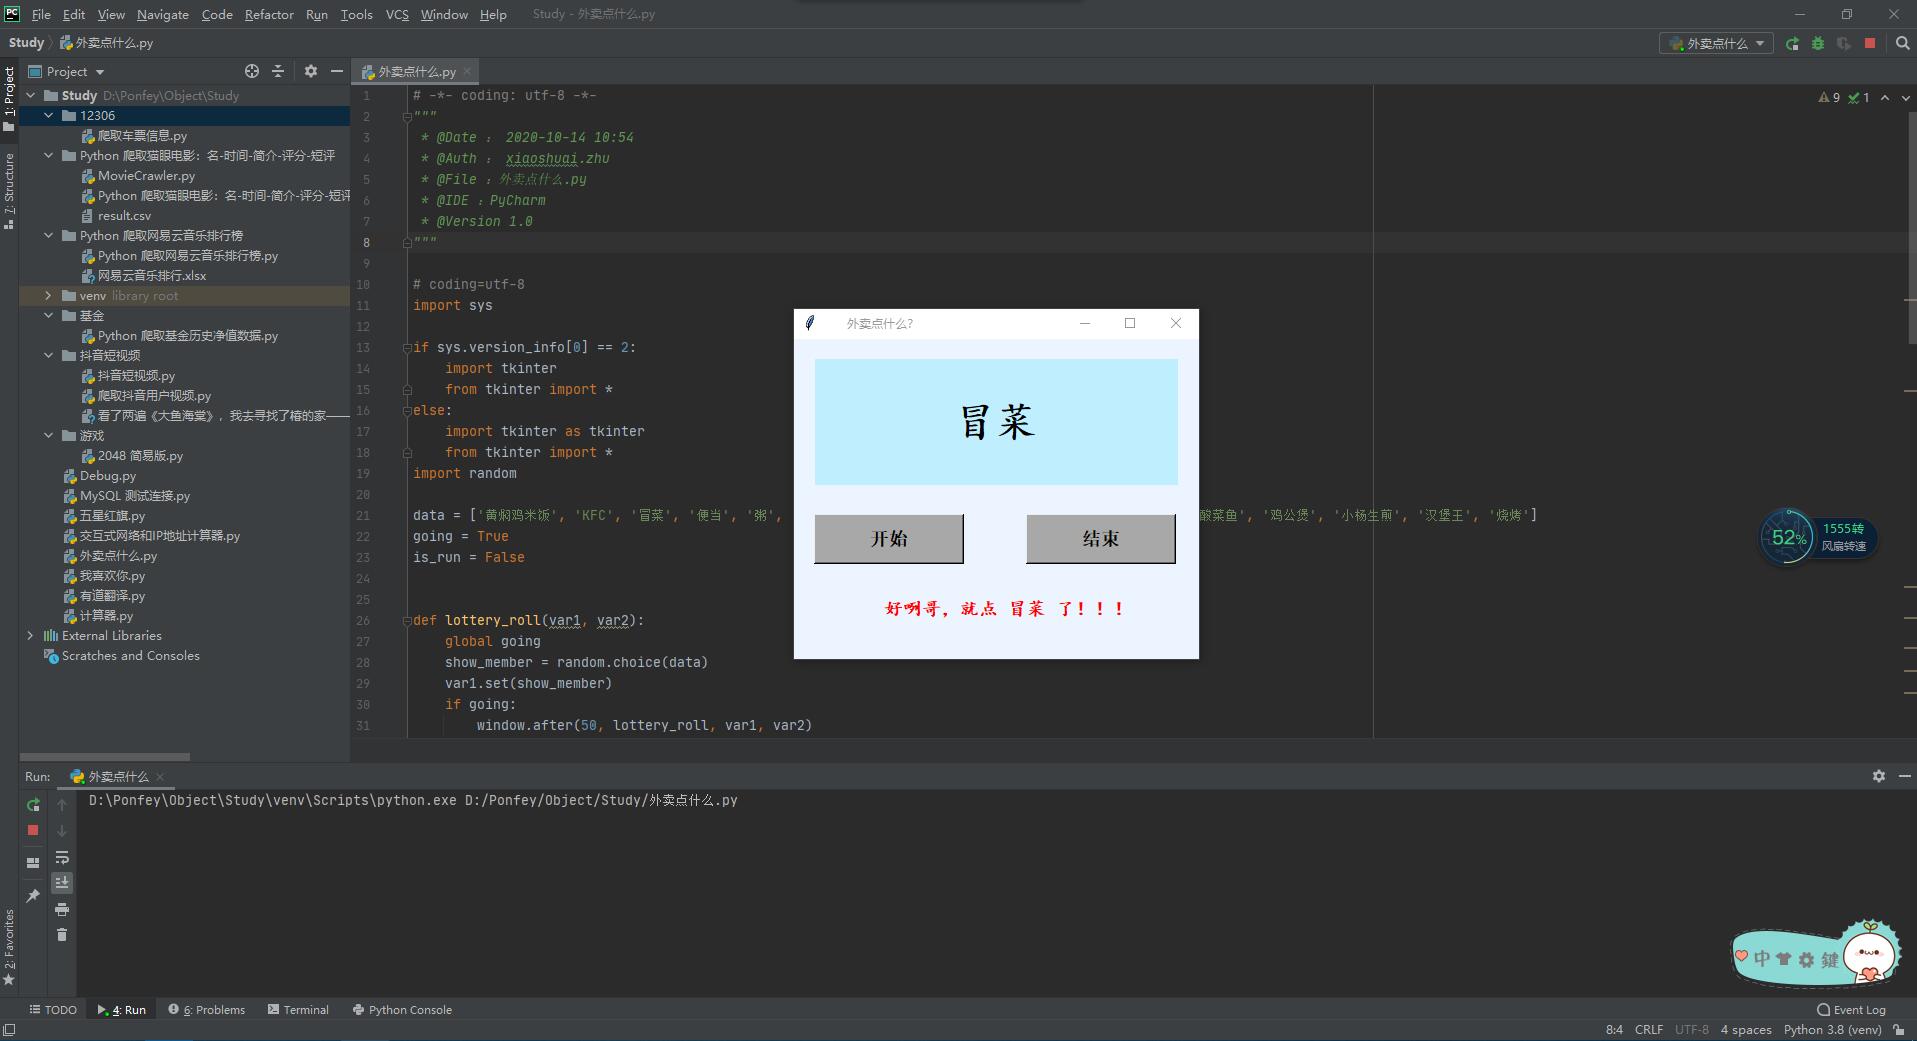Collapse the 12306 folder
Viewport: 1917px width, 1041px height.
coord(48,116)
